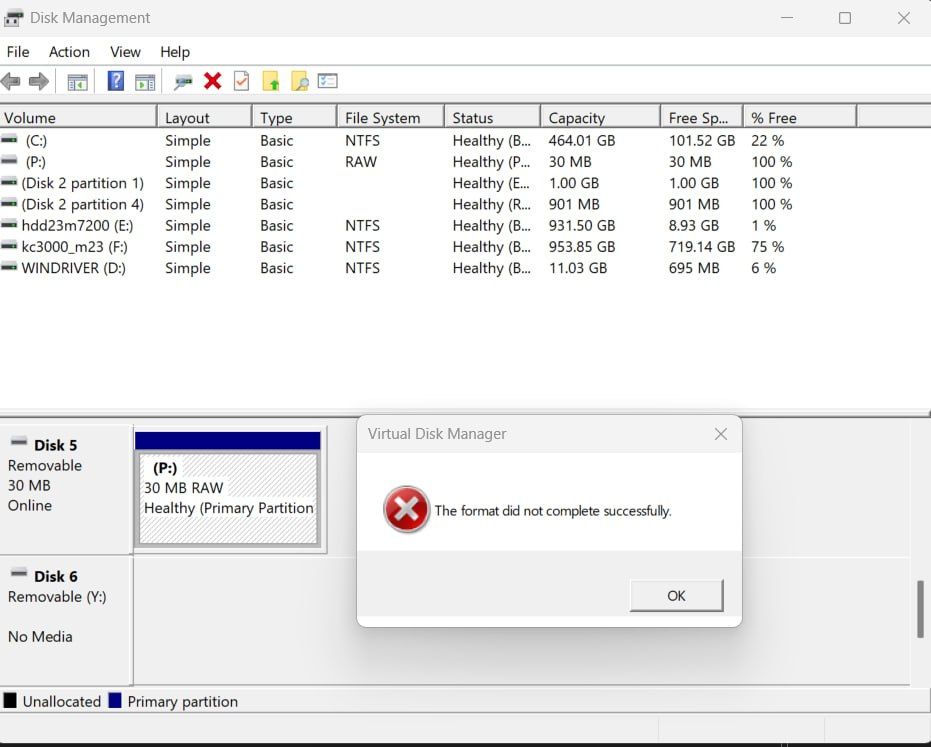
Task: Click OK in the Virtual Disk Manager dialog
Action: pos(676,596)
